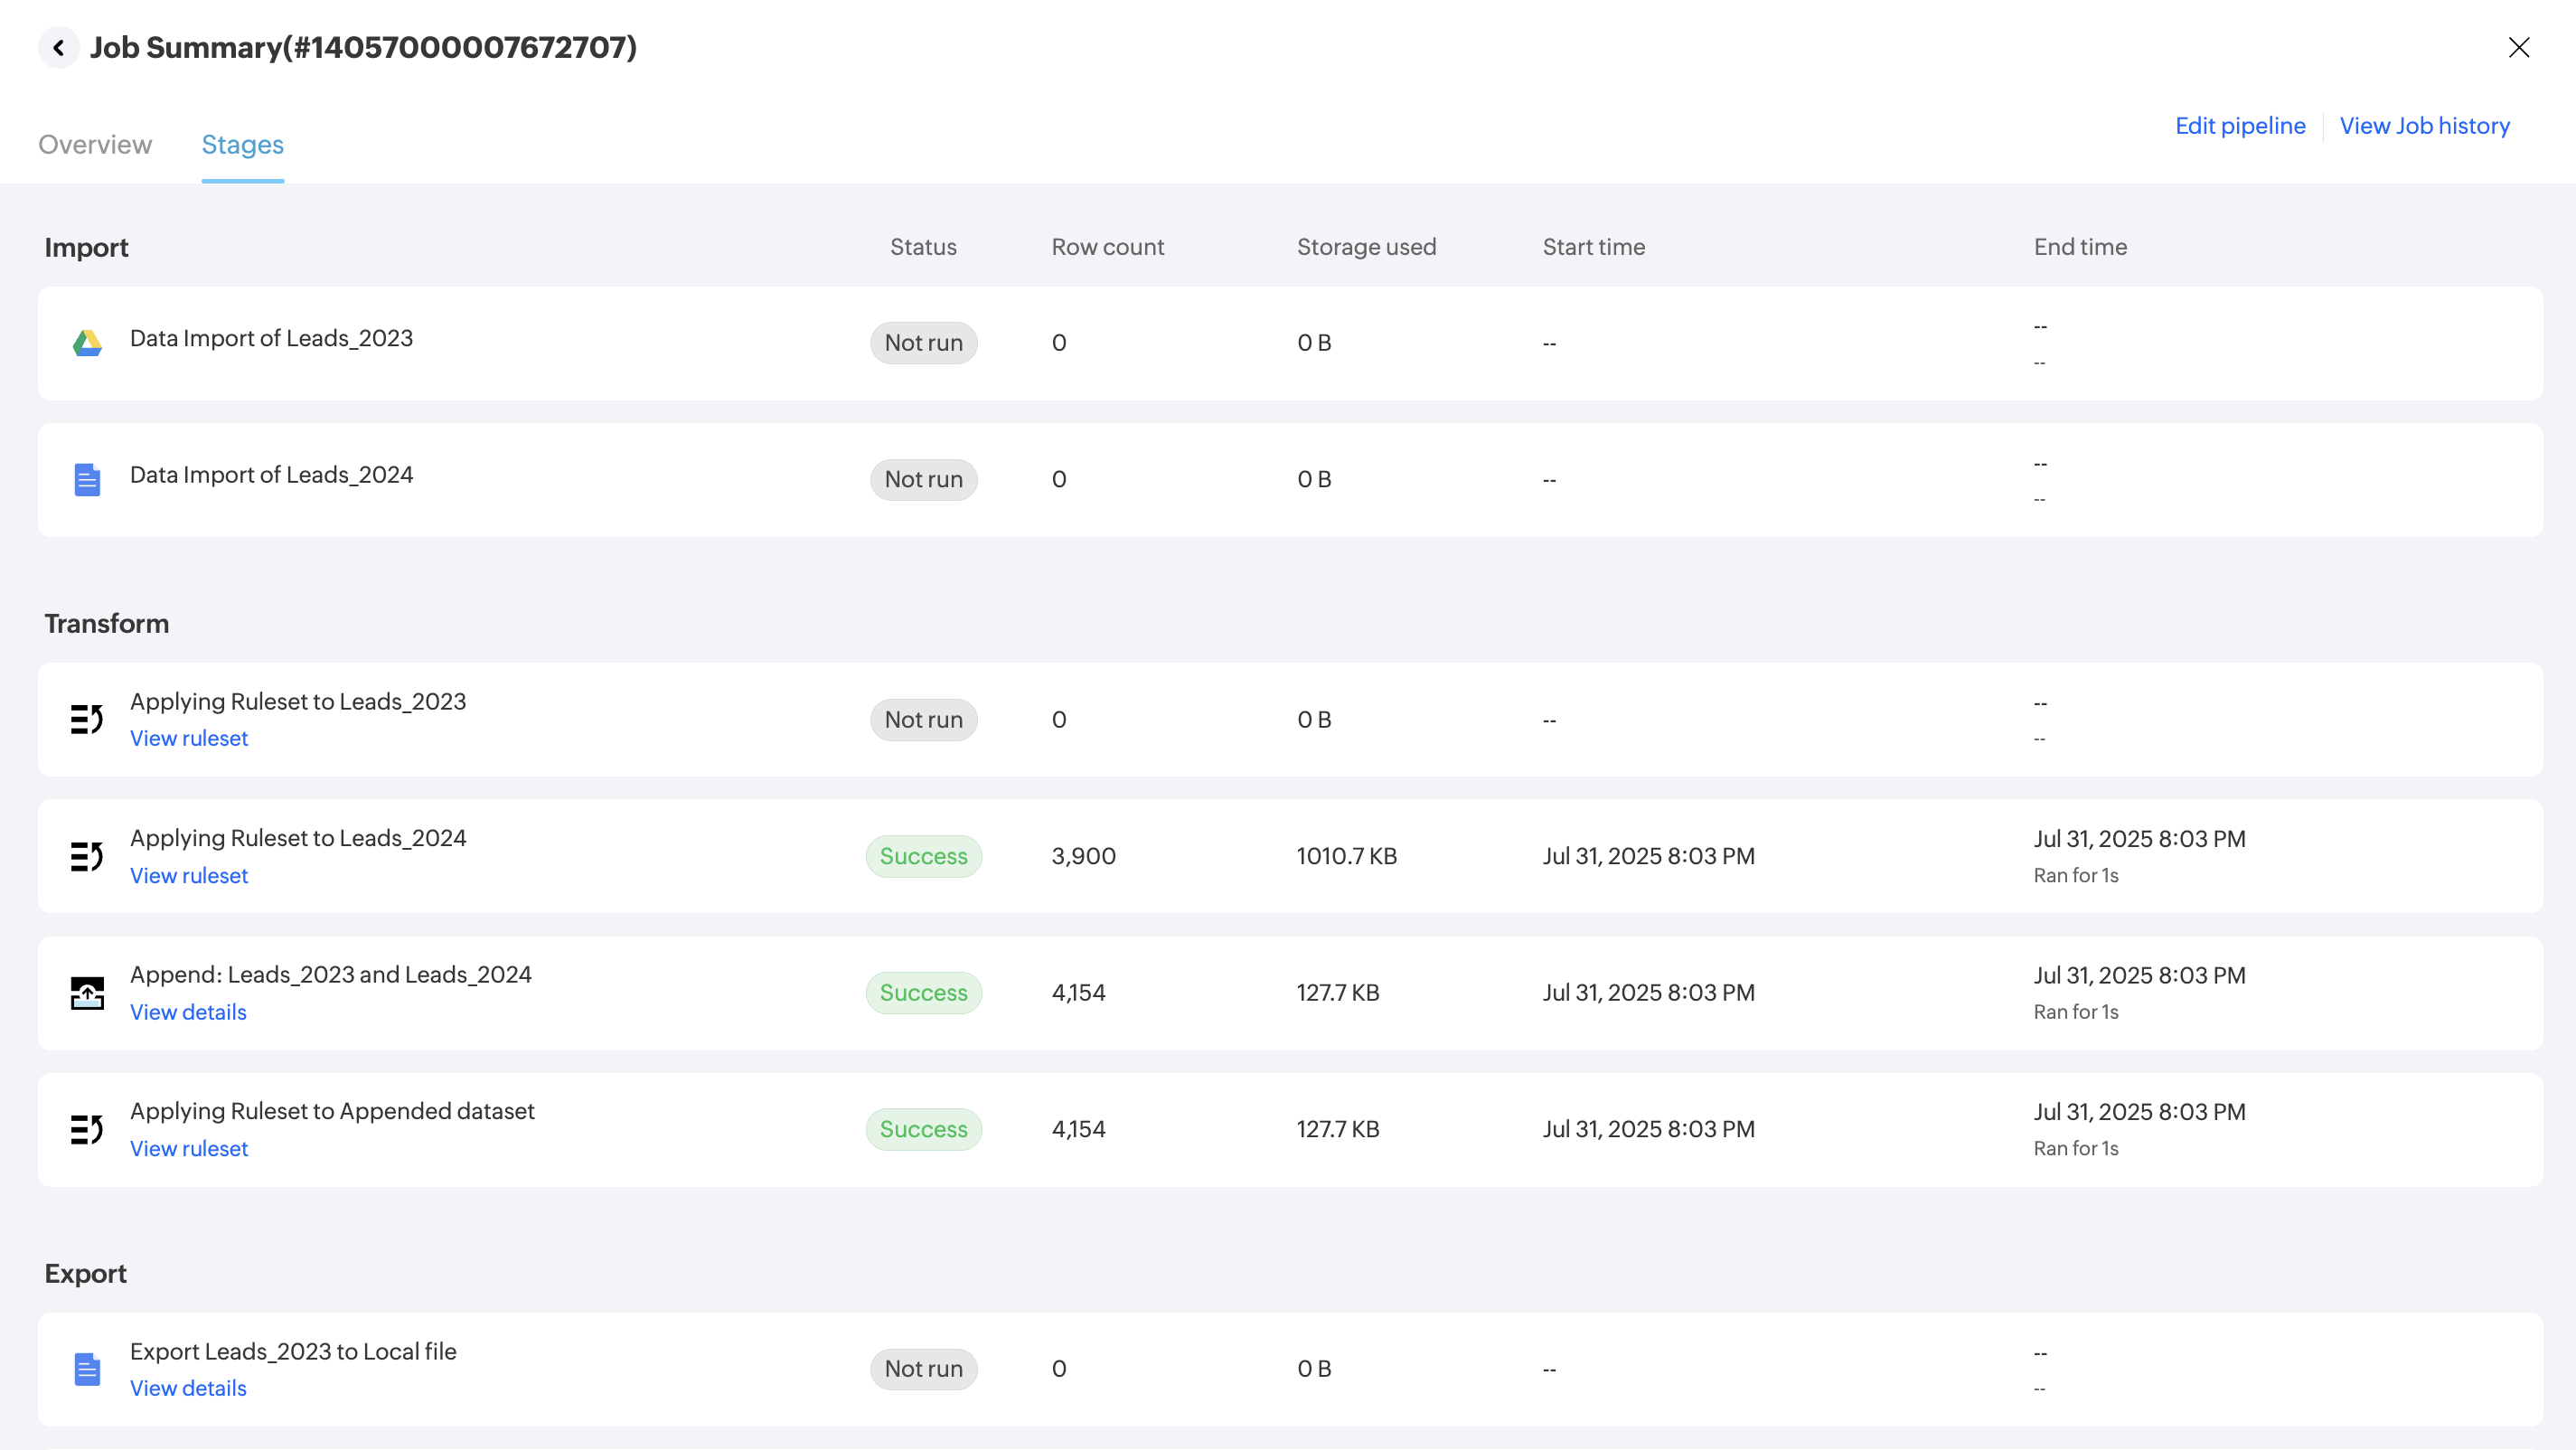
Task: Click the back arrow beside Job Summary
Action: [59, 47]
